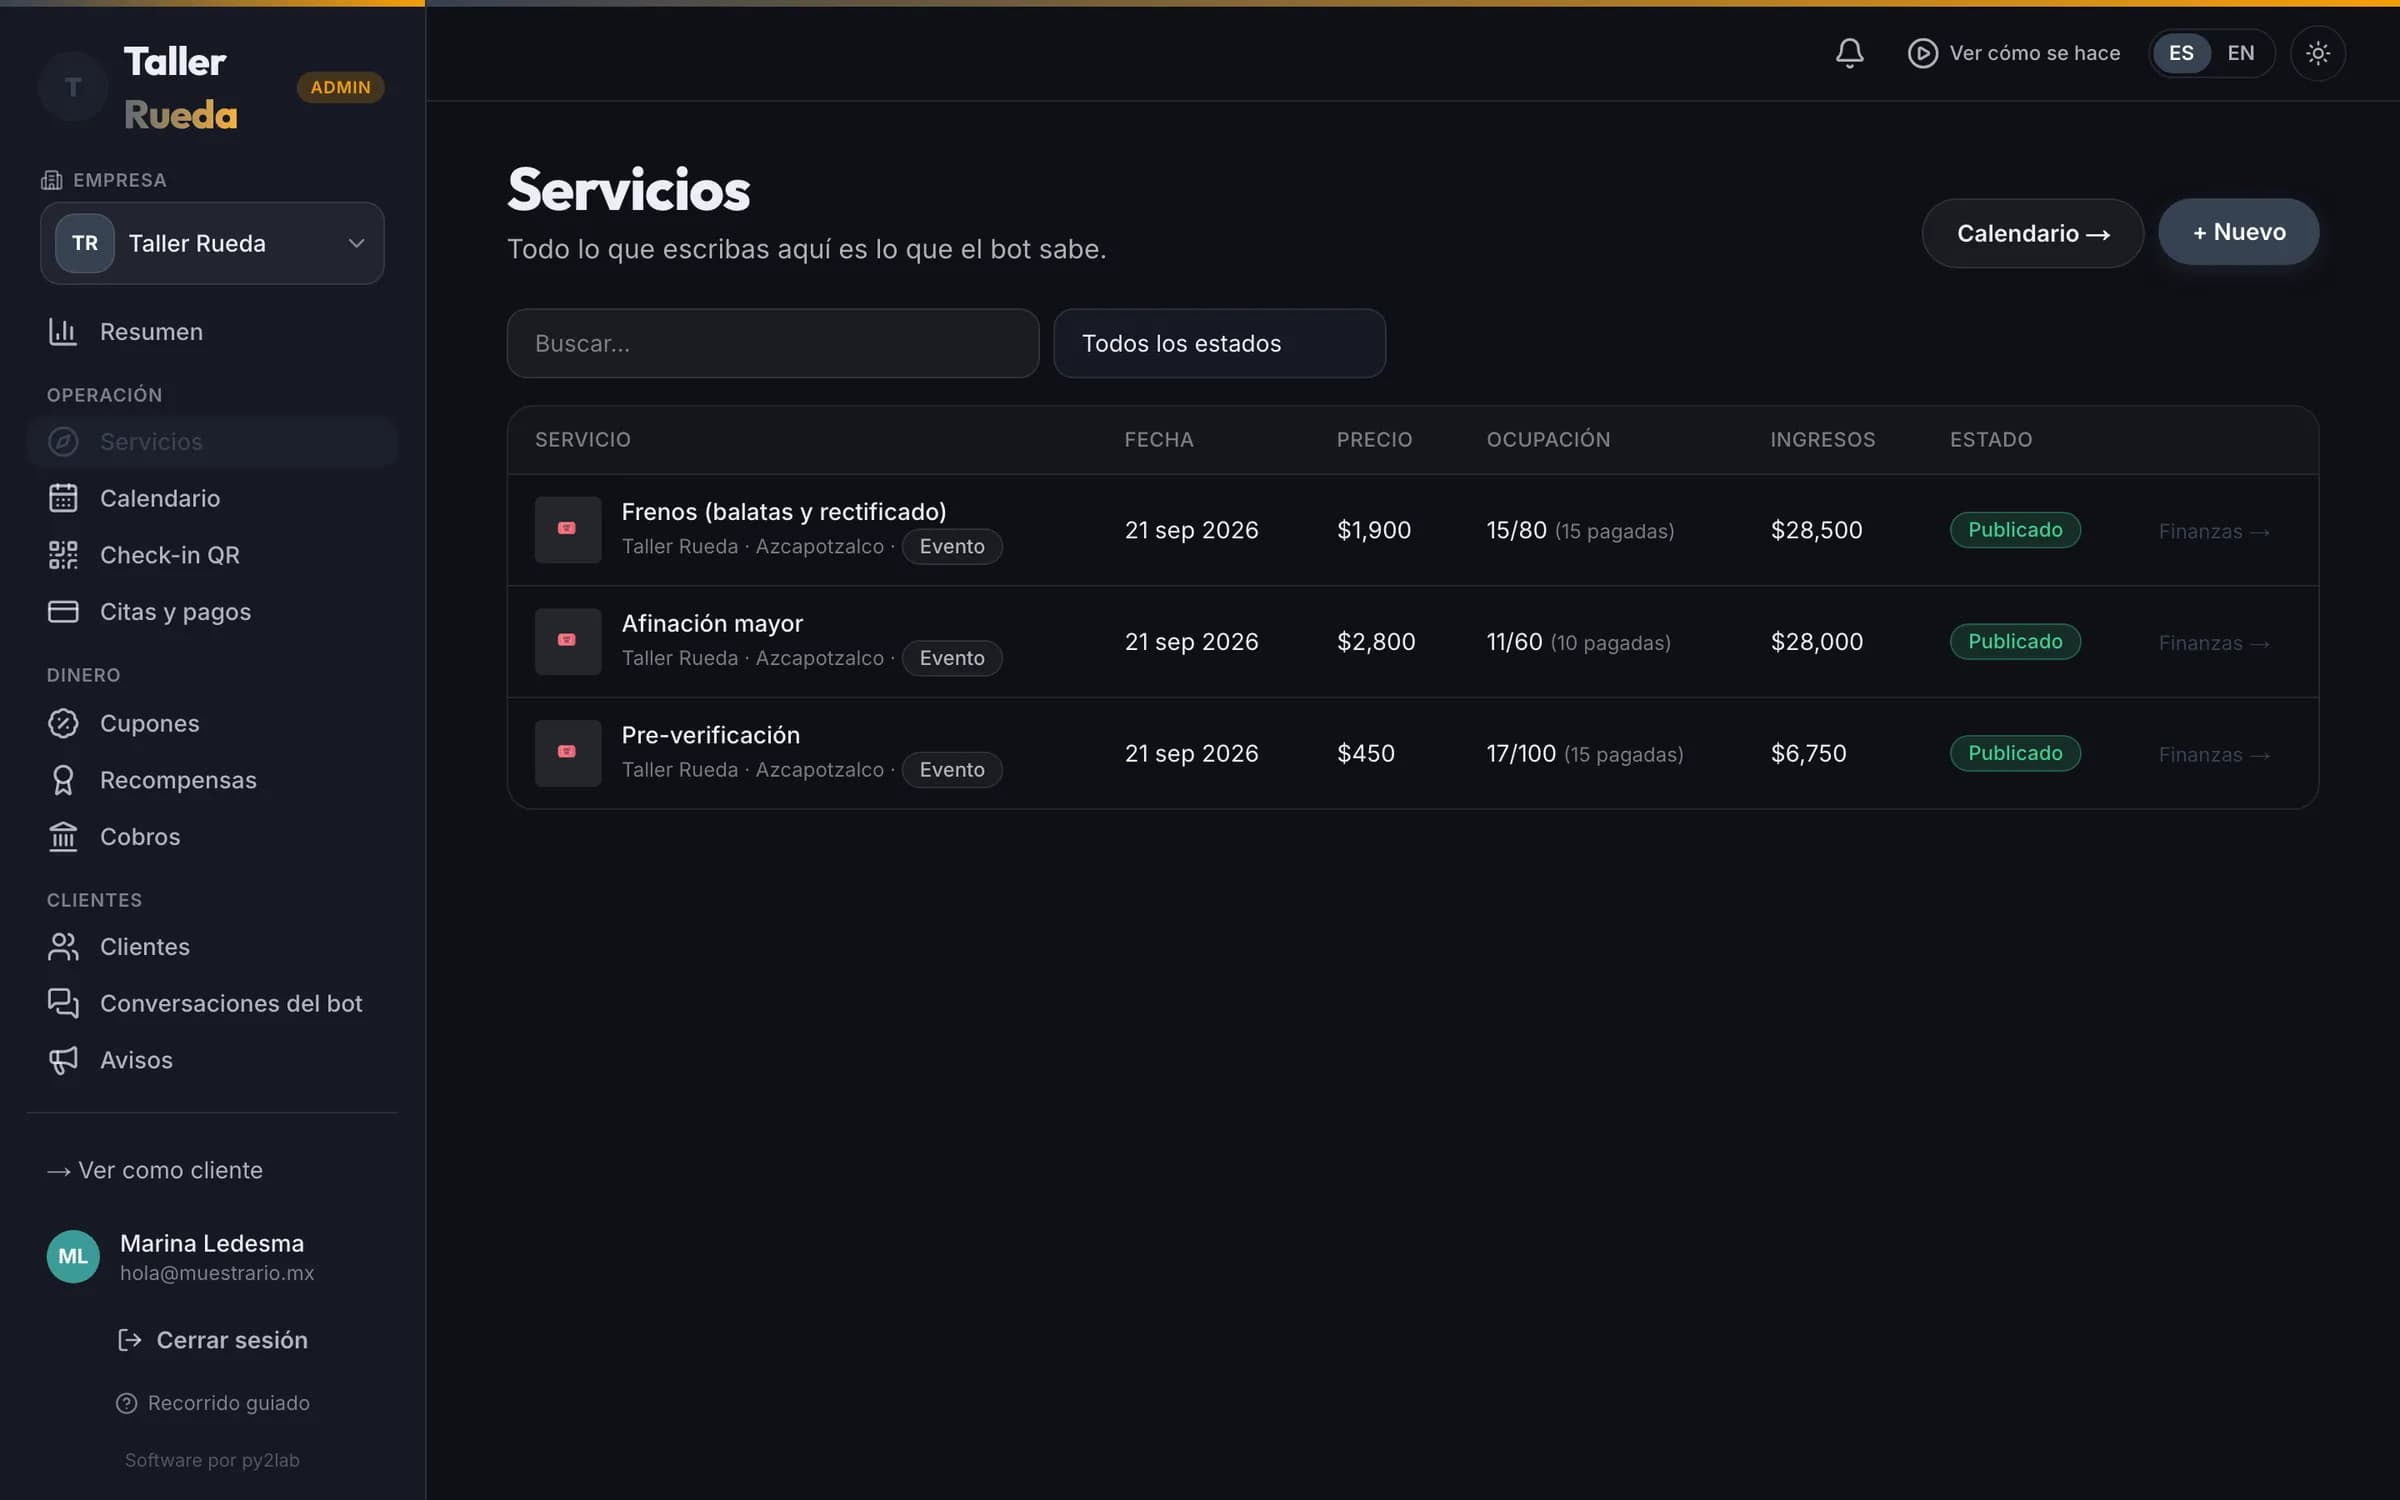Click the + Nuevo button
The image size is (2400, 1500).
2238,232
